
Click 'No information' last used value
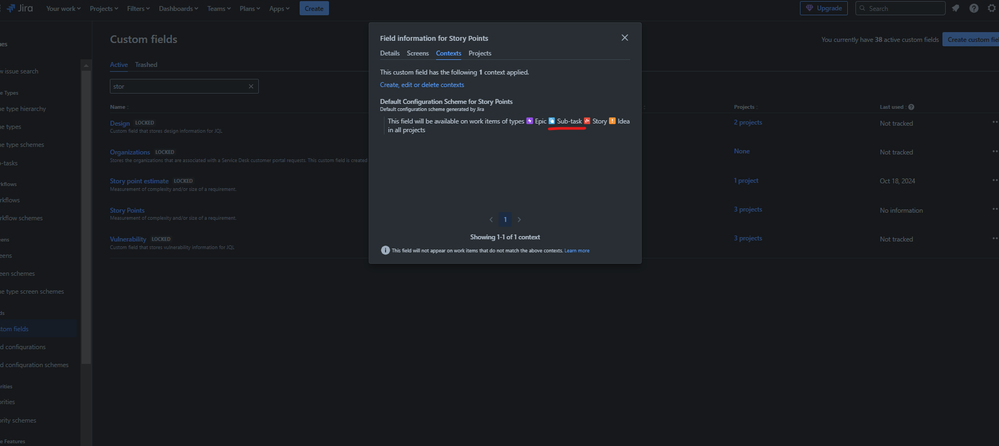901,210
